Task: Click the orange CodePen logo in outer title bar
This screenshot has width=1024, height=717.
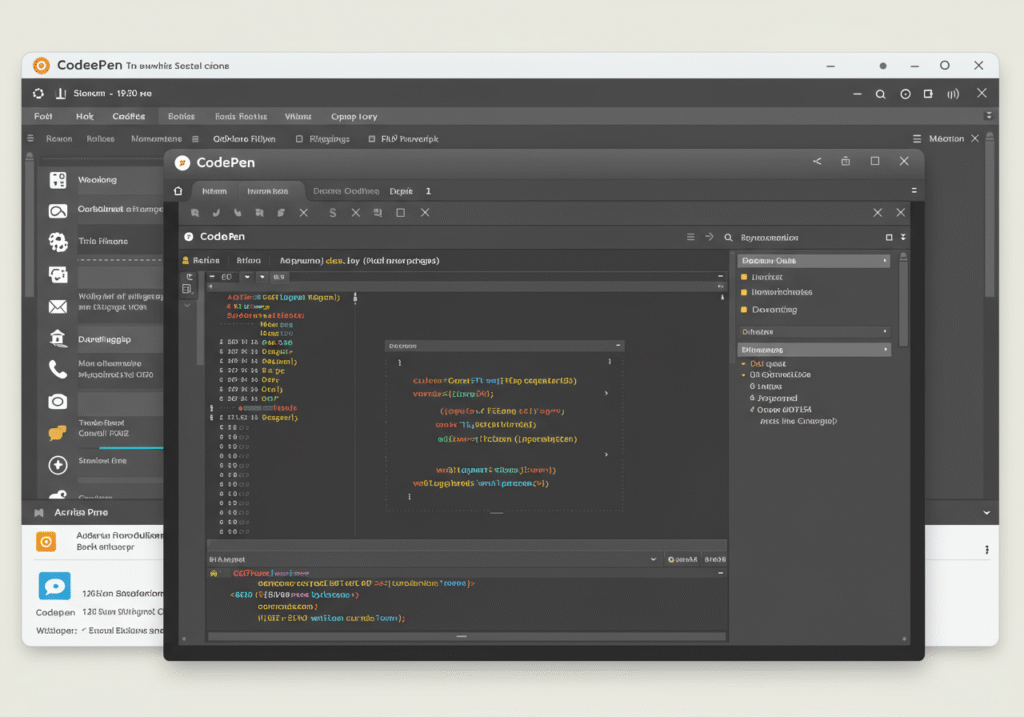Action: (41, 65)
